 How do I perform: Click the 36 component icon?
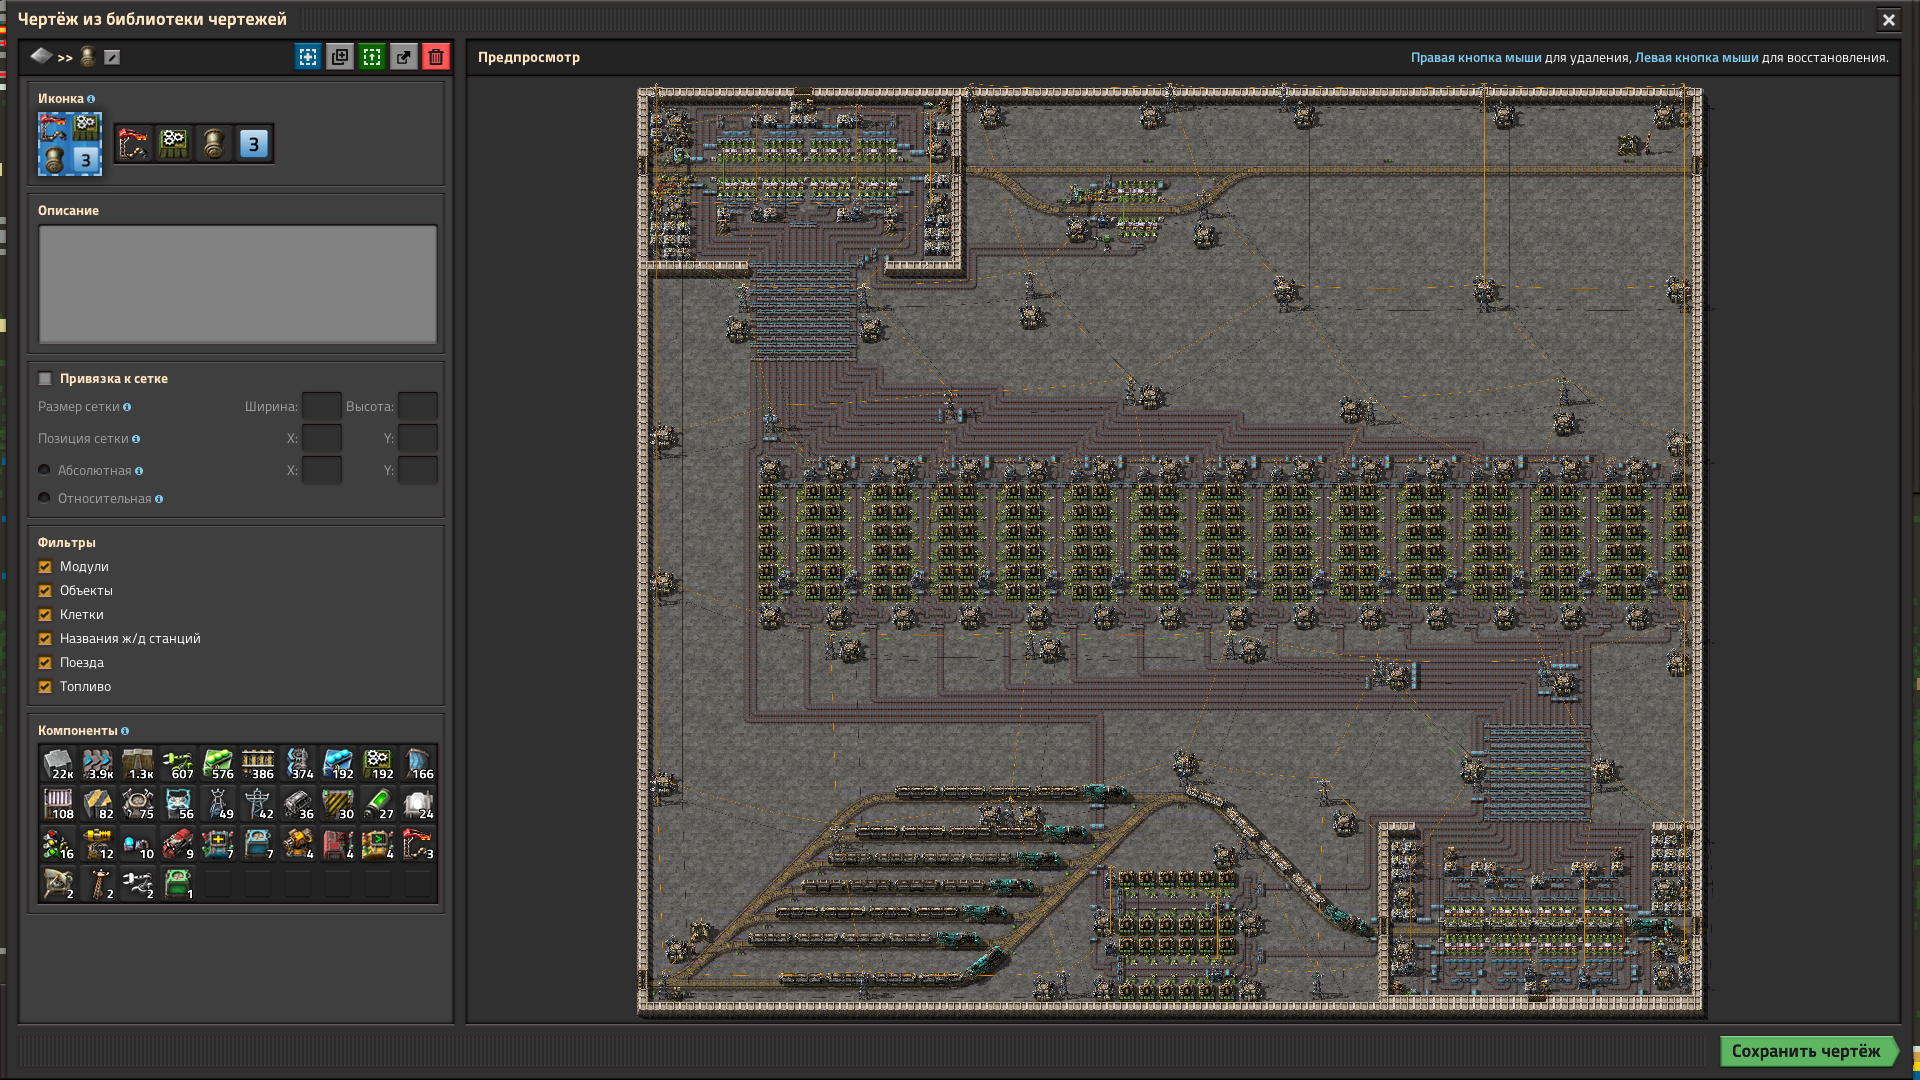coord(298,804)
